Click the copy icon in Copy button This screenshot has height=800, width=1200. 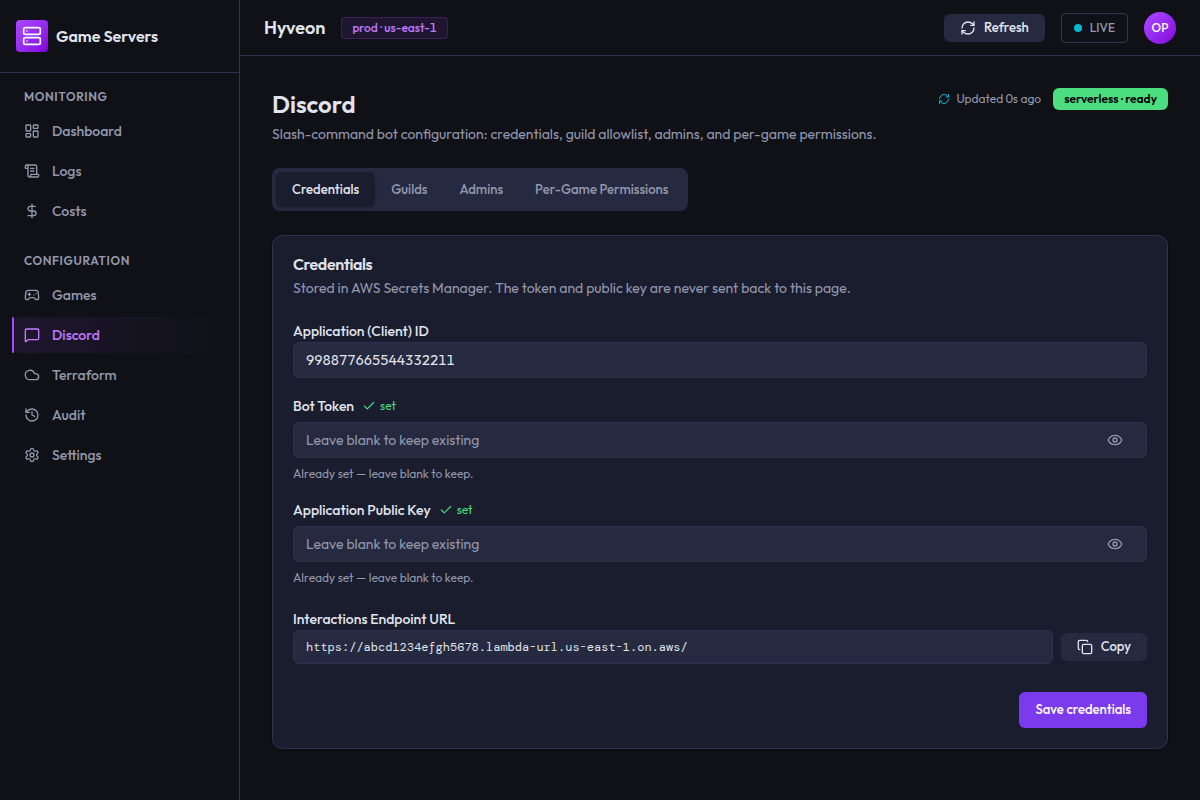(1085, 647)
